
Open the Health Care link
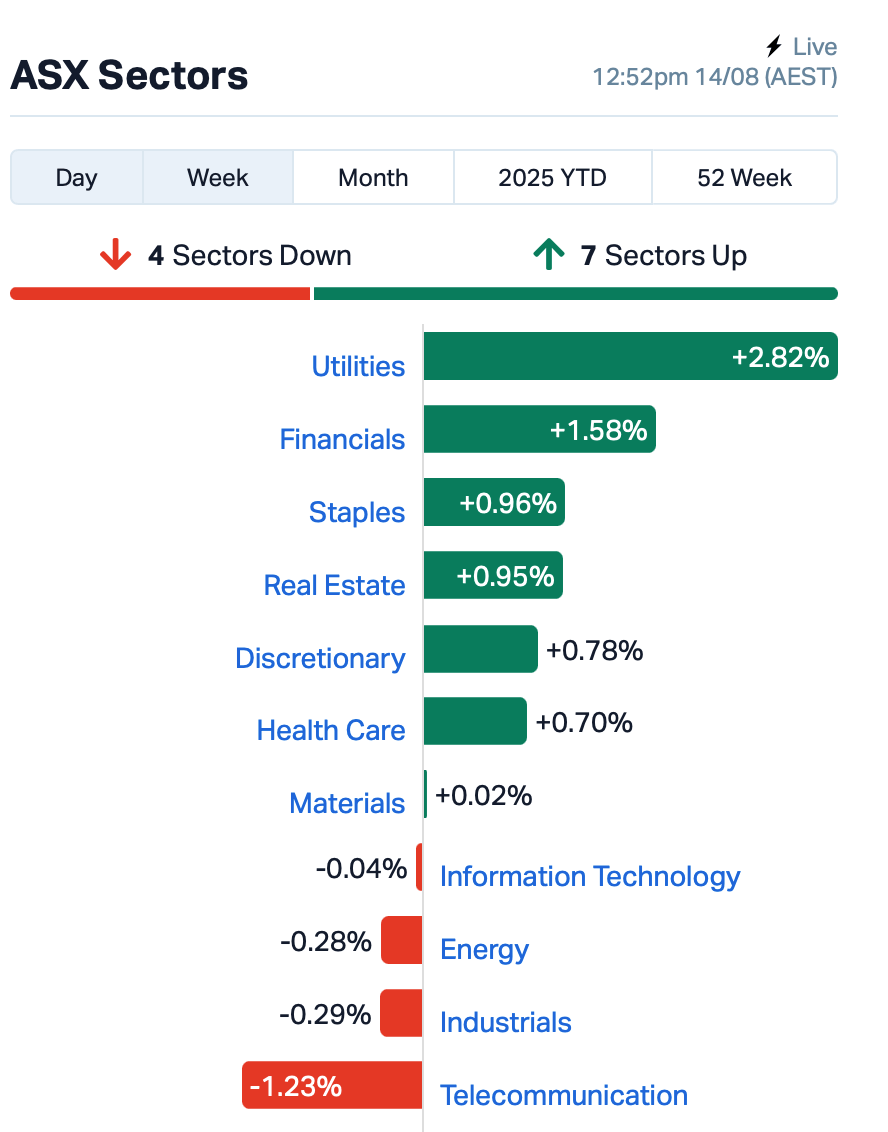coord(331,730)
